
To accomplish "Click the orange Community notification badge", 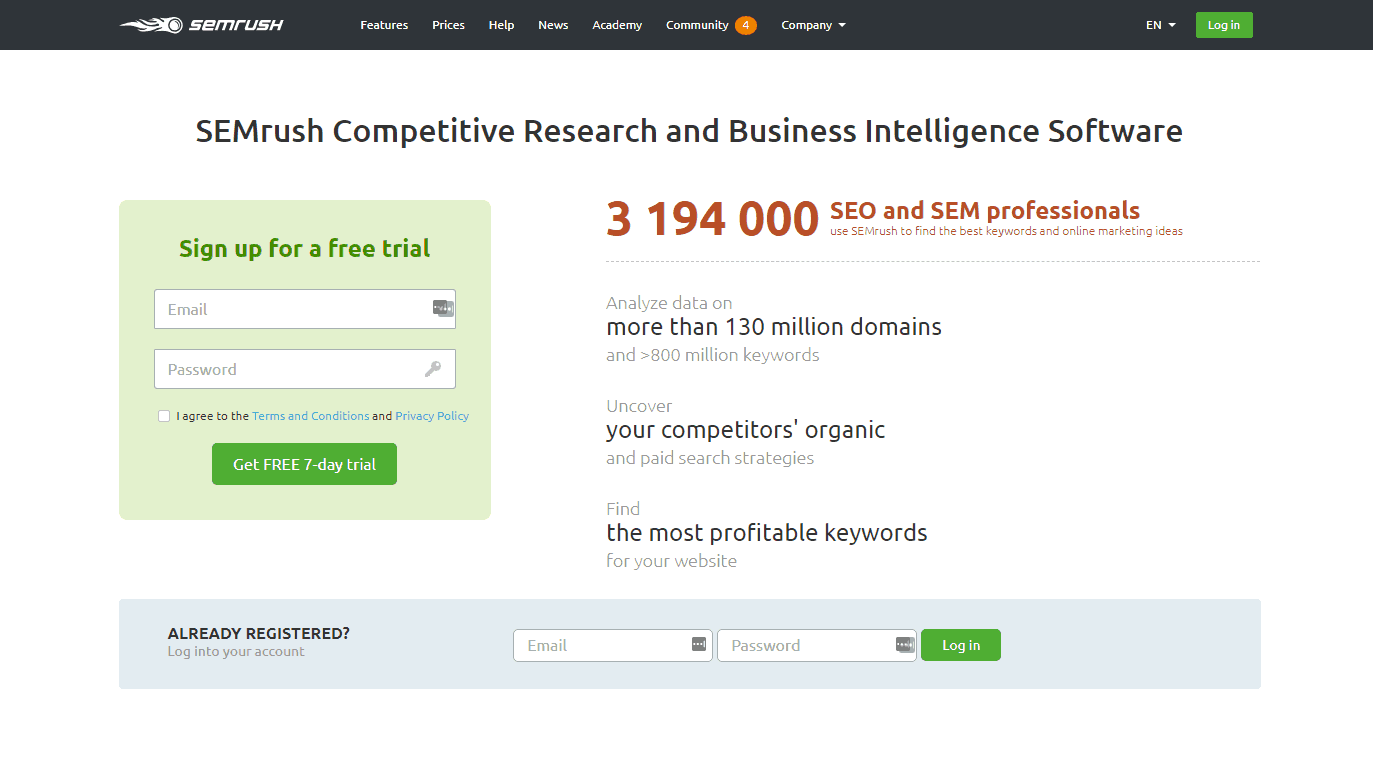I will [x=745, y=25].
